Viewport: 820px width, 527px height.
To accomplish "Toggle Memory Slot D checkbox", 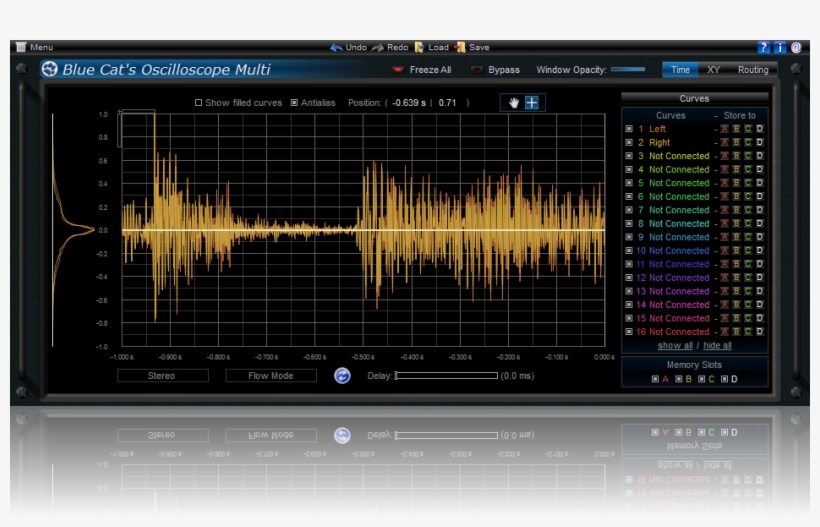I will click(x=724, y=379).
